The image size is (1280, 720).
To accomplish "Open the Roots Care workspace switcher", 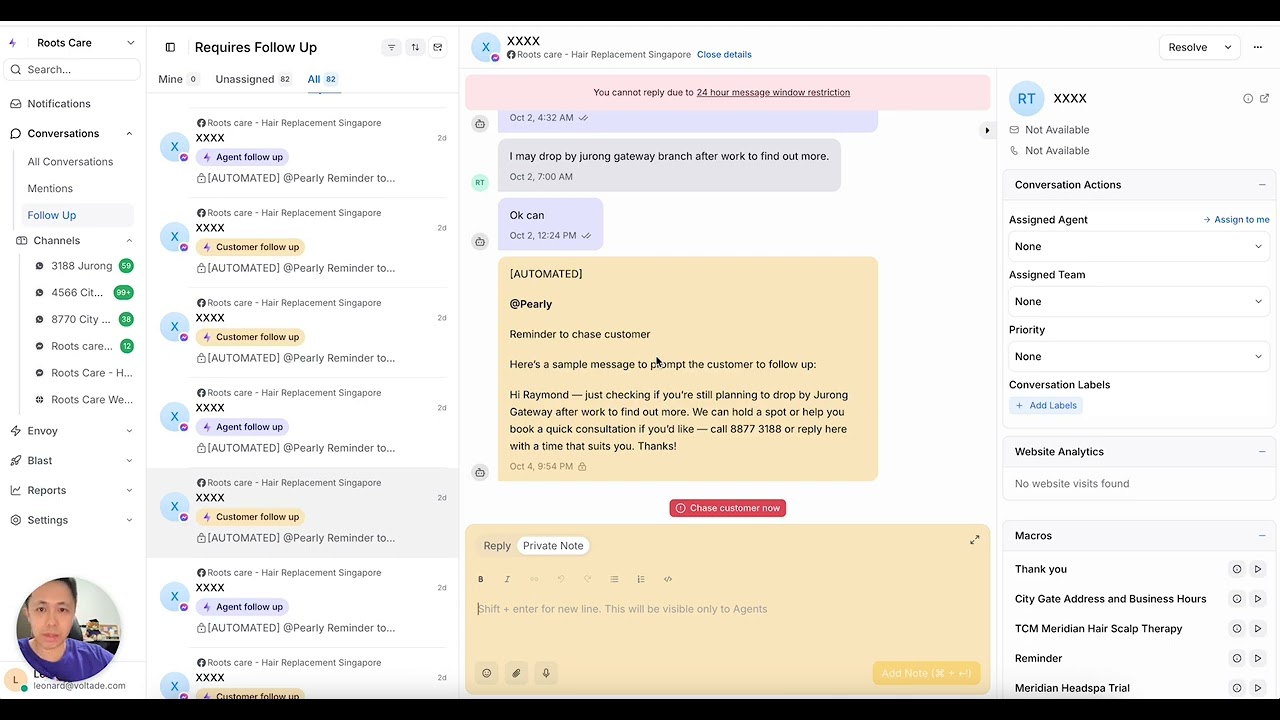I will pyautogui.click(x=72, y=43).
